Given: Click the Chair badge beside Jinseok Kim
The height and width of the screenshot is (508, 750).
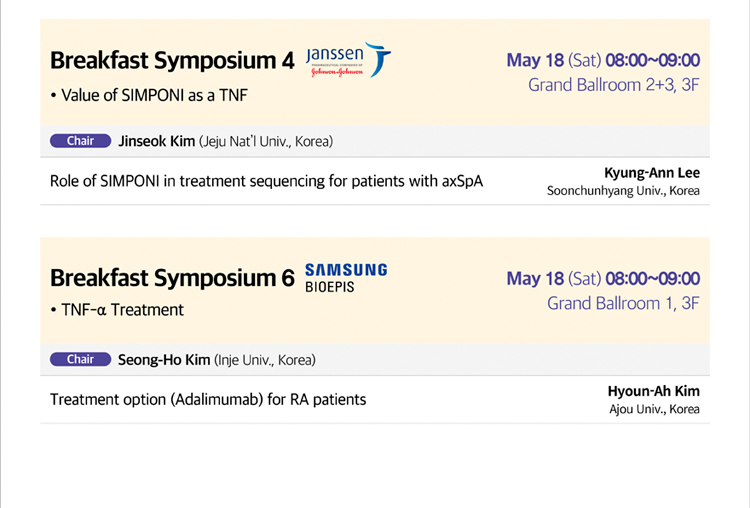Looking at the screenshot, I should (x=80, y=141).
